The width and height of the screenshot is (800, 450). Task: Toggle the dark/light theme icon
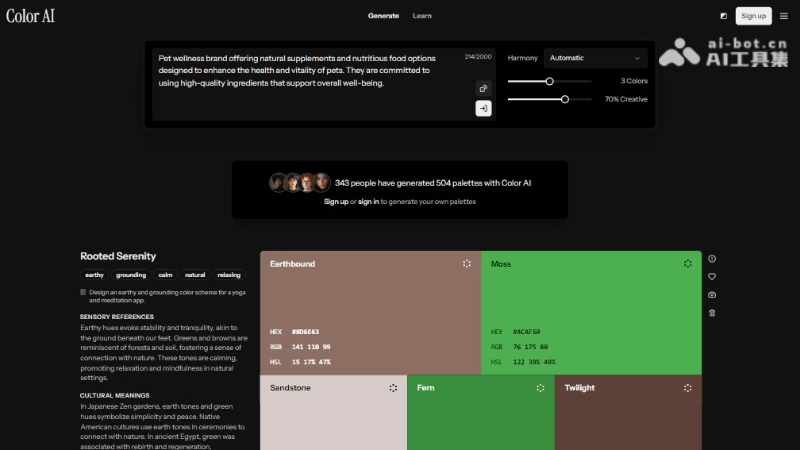[x=723, y=16]
